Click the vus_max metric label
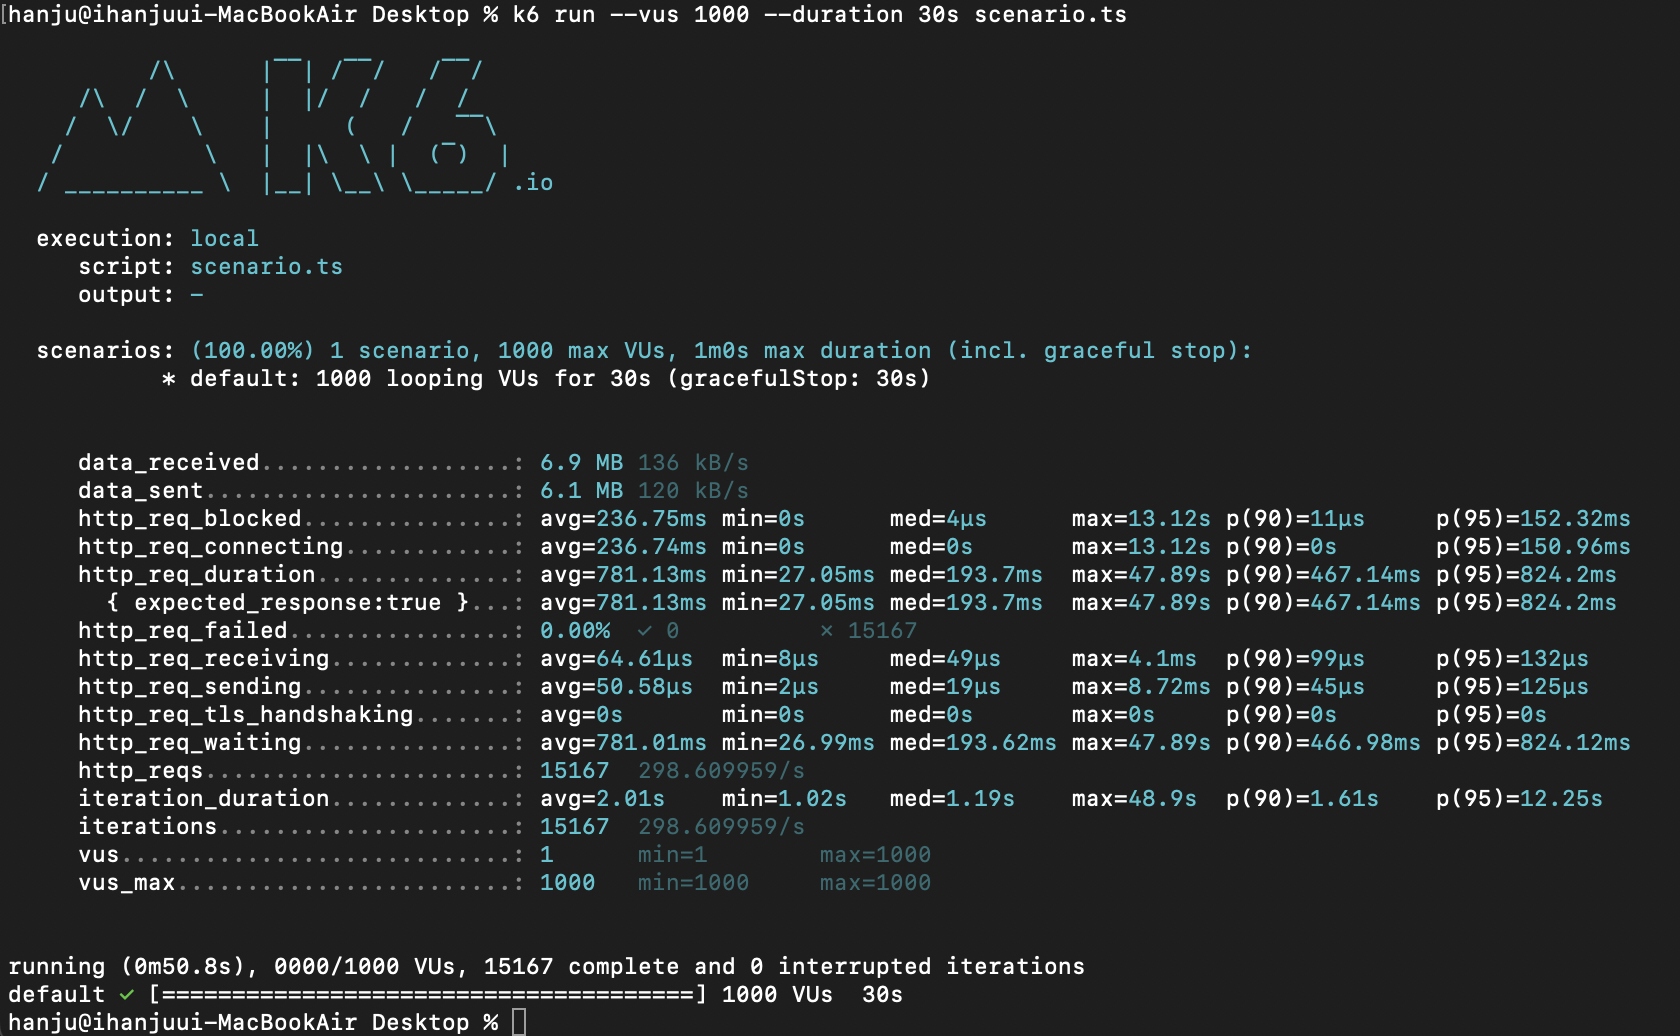Screen dimensions: 1680x1036 click(x=127, y=882)
